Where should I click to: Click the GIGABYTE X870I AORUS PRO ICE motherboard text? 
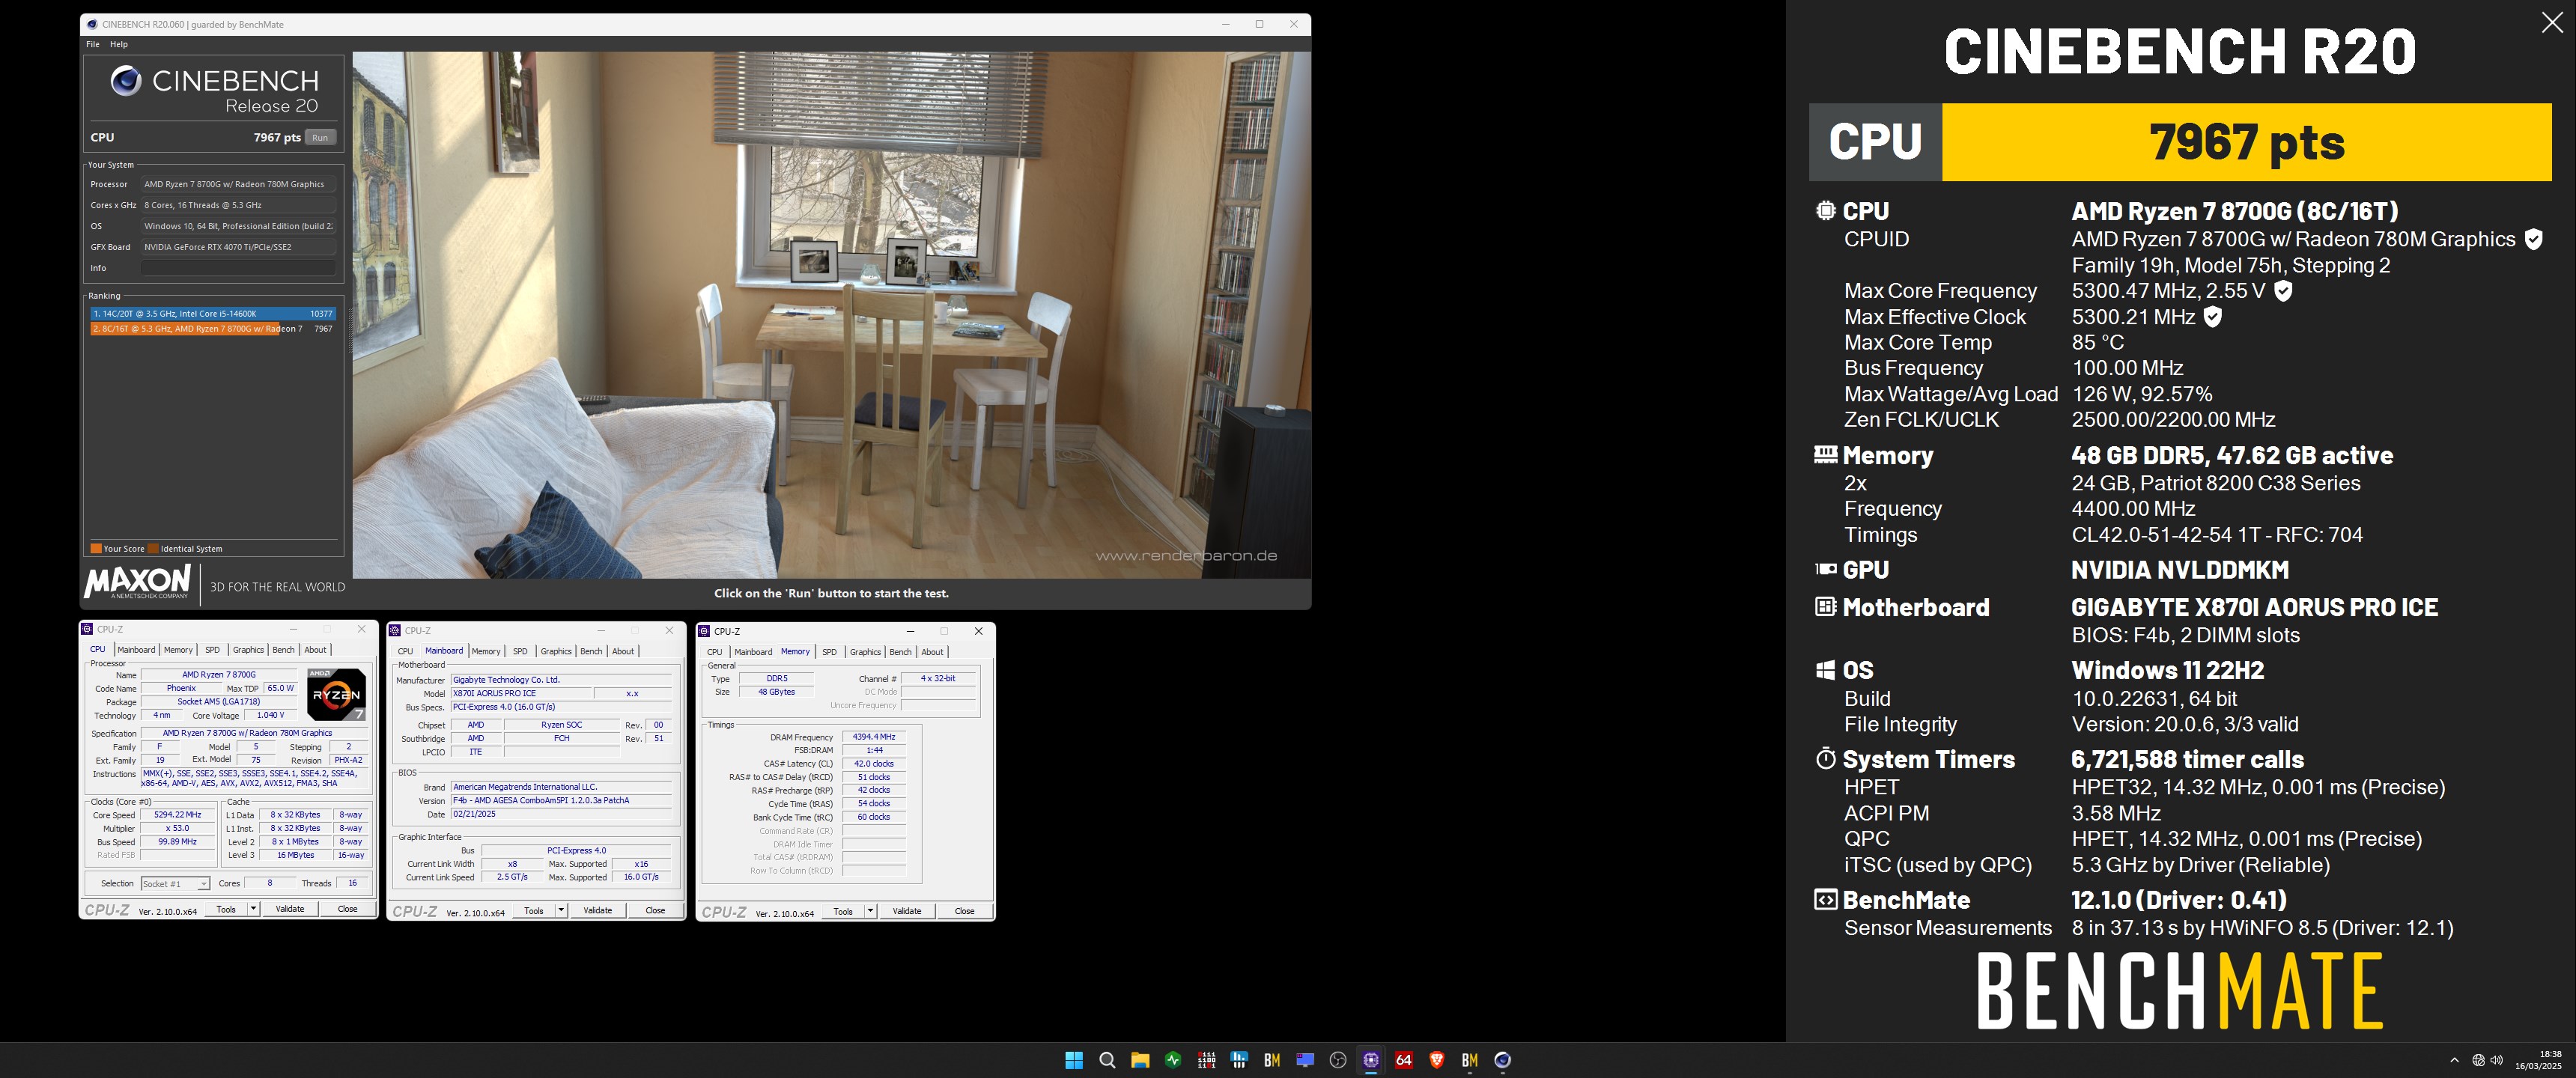pos(2254,607)
